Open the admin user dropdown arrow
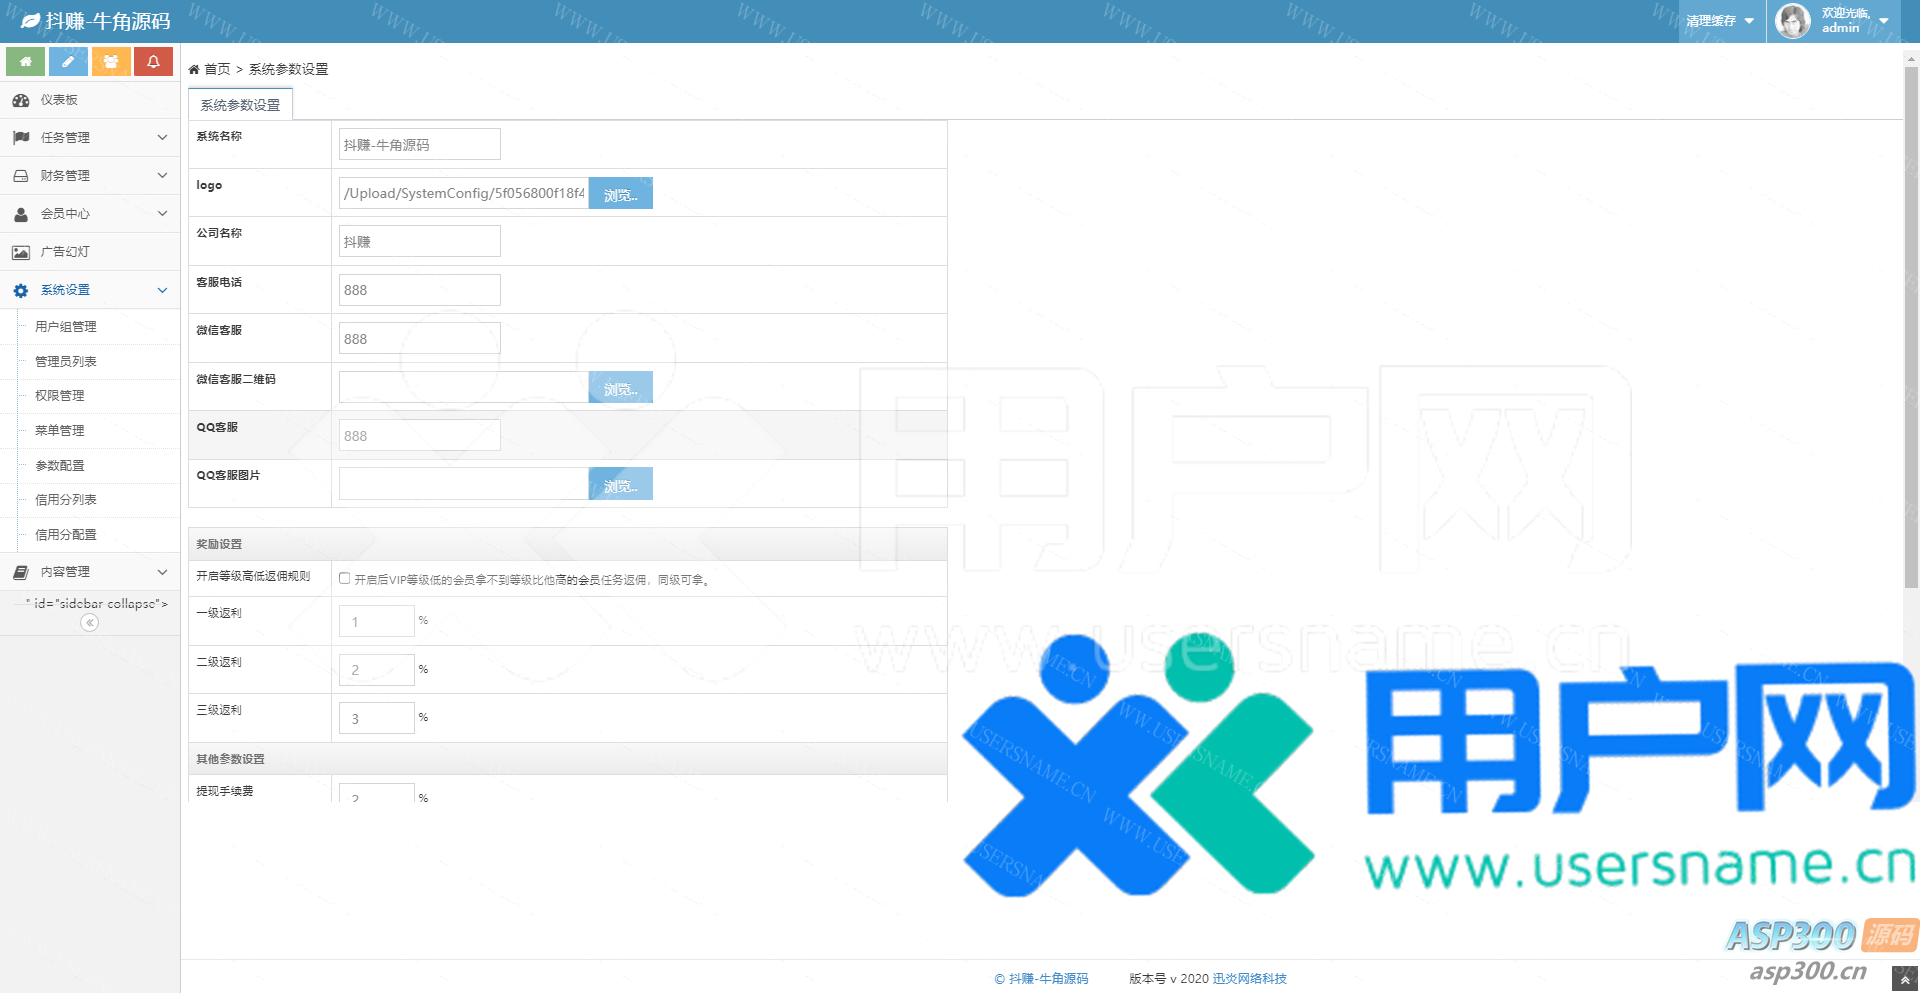 (1884, 21)
